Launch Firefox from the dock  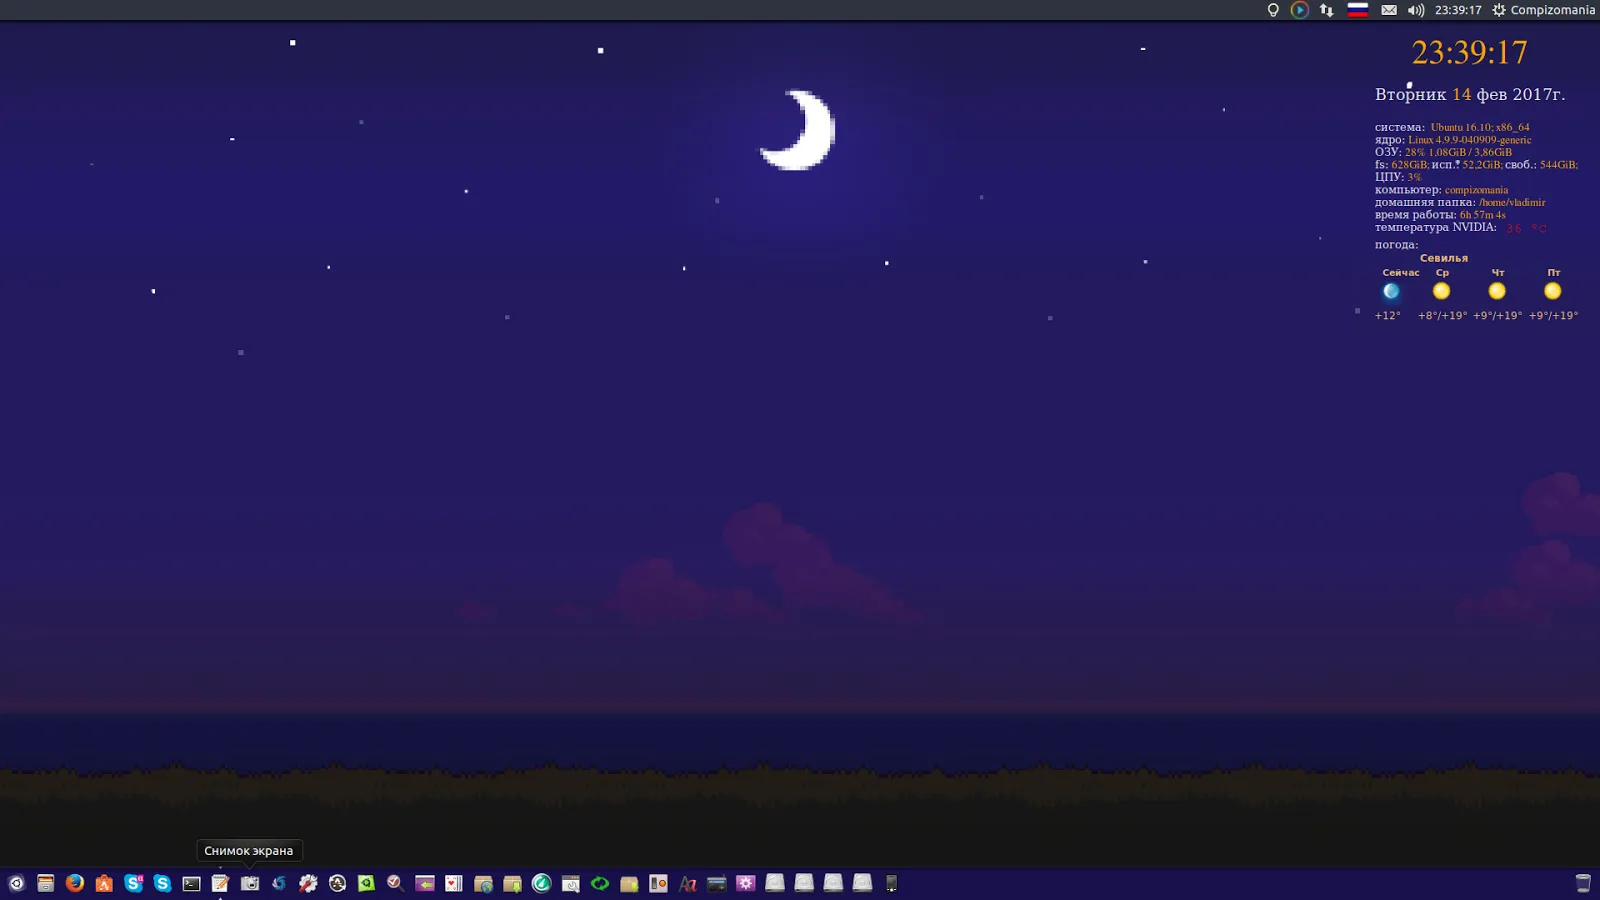[x=74, y=883]
